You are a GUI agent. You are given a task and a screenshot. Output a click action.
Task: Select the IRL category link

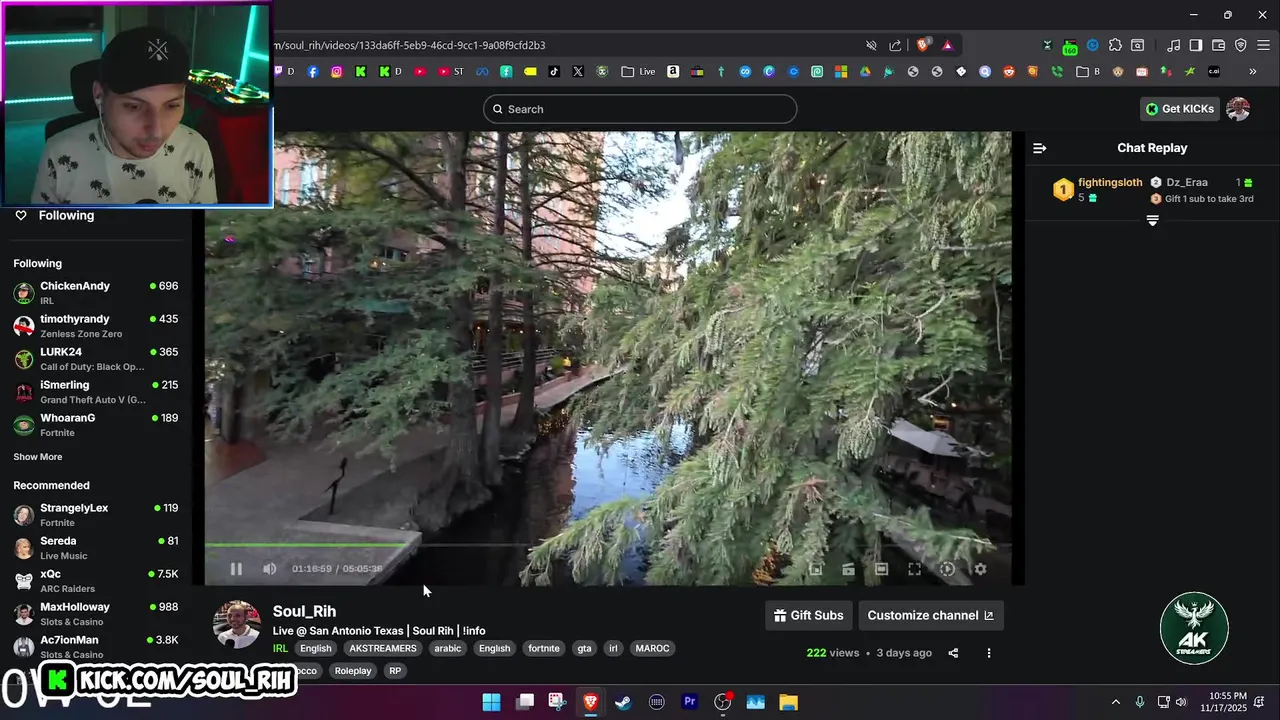point(280,648)
